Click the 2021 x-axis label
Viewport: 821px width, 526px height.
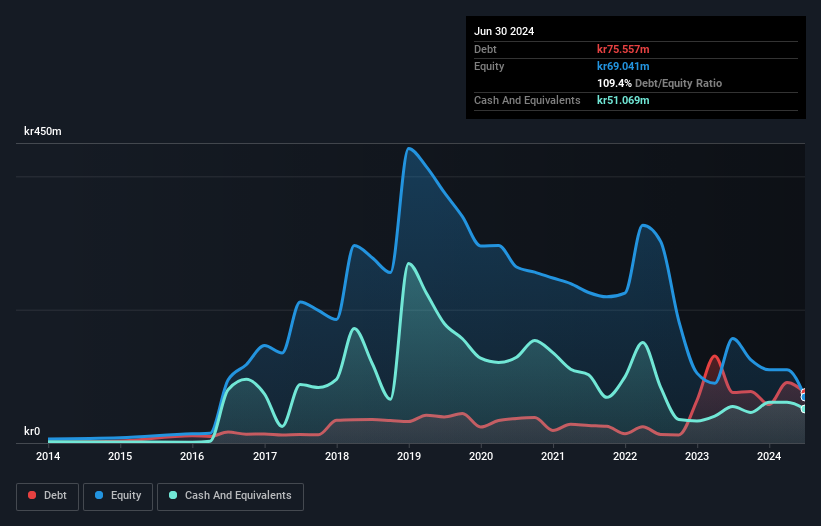[553, 456]
